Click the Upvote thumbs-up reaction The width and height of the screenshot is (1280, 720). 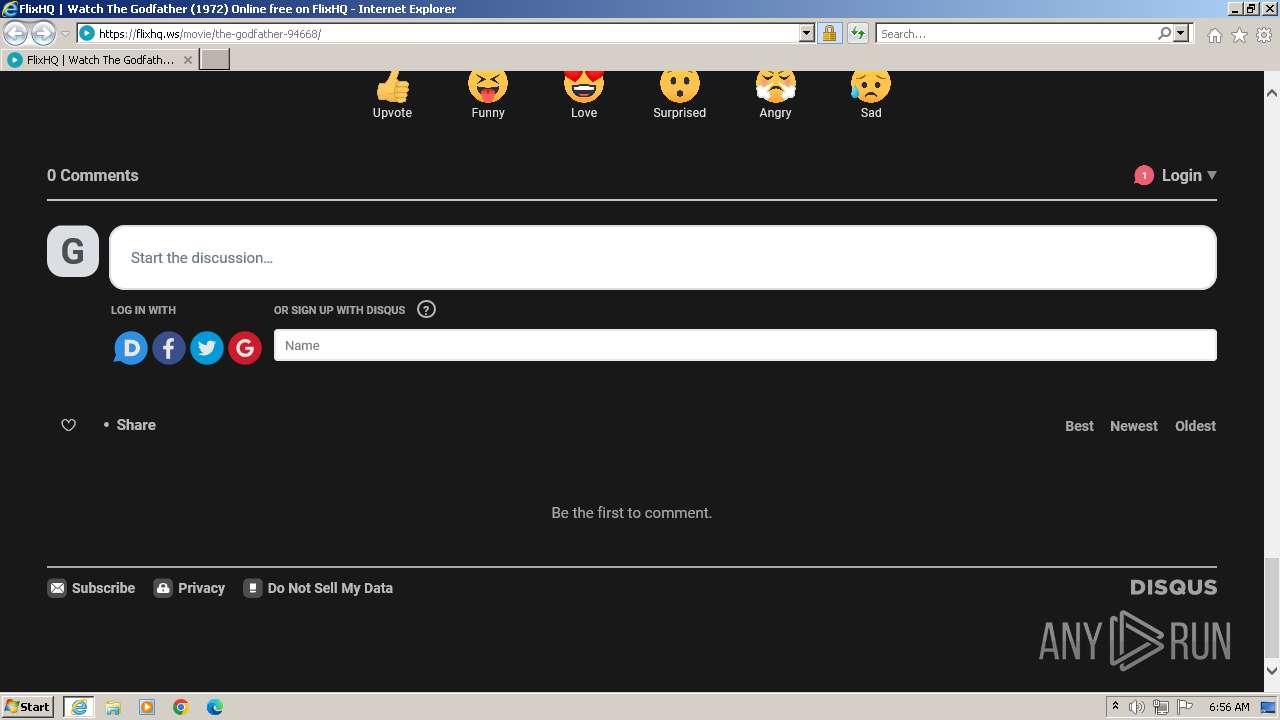(392, 87)
